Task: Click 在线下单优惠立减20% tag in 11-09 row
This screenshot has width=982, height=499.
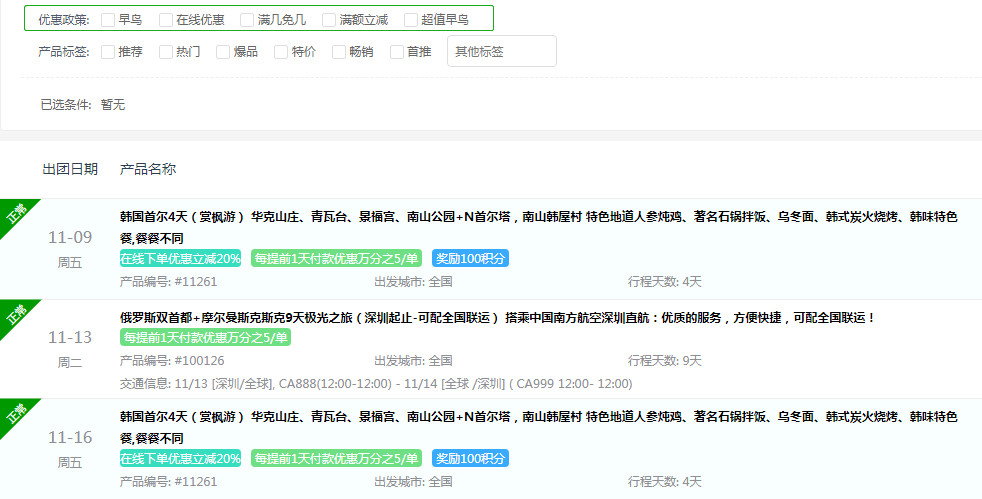Action: 180,259
